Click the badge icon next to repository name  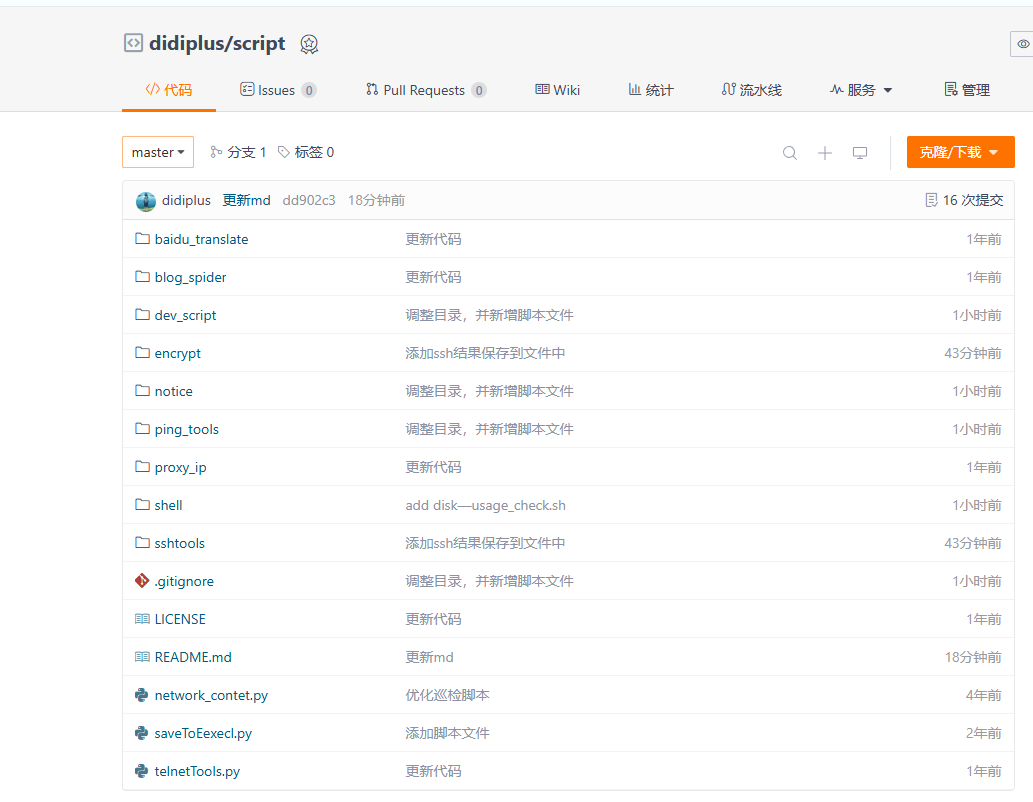(x=309, y=44)
